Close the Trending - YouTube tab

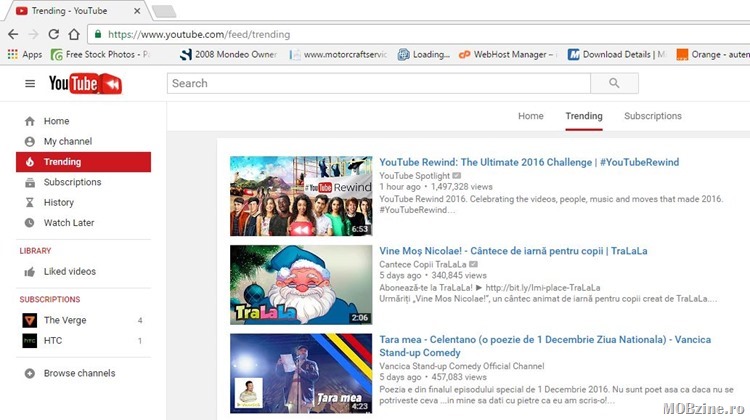click(x=137, y=11)
